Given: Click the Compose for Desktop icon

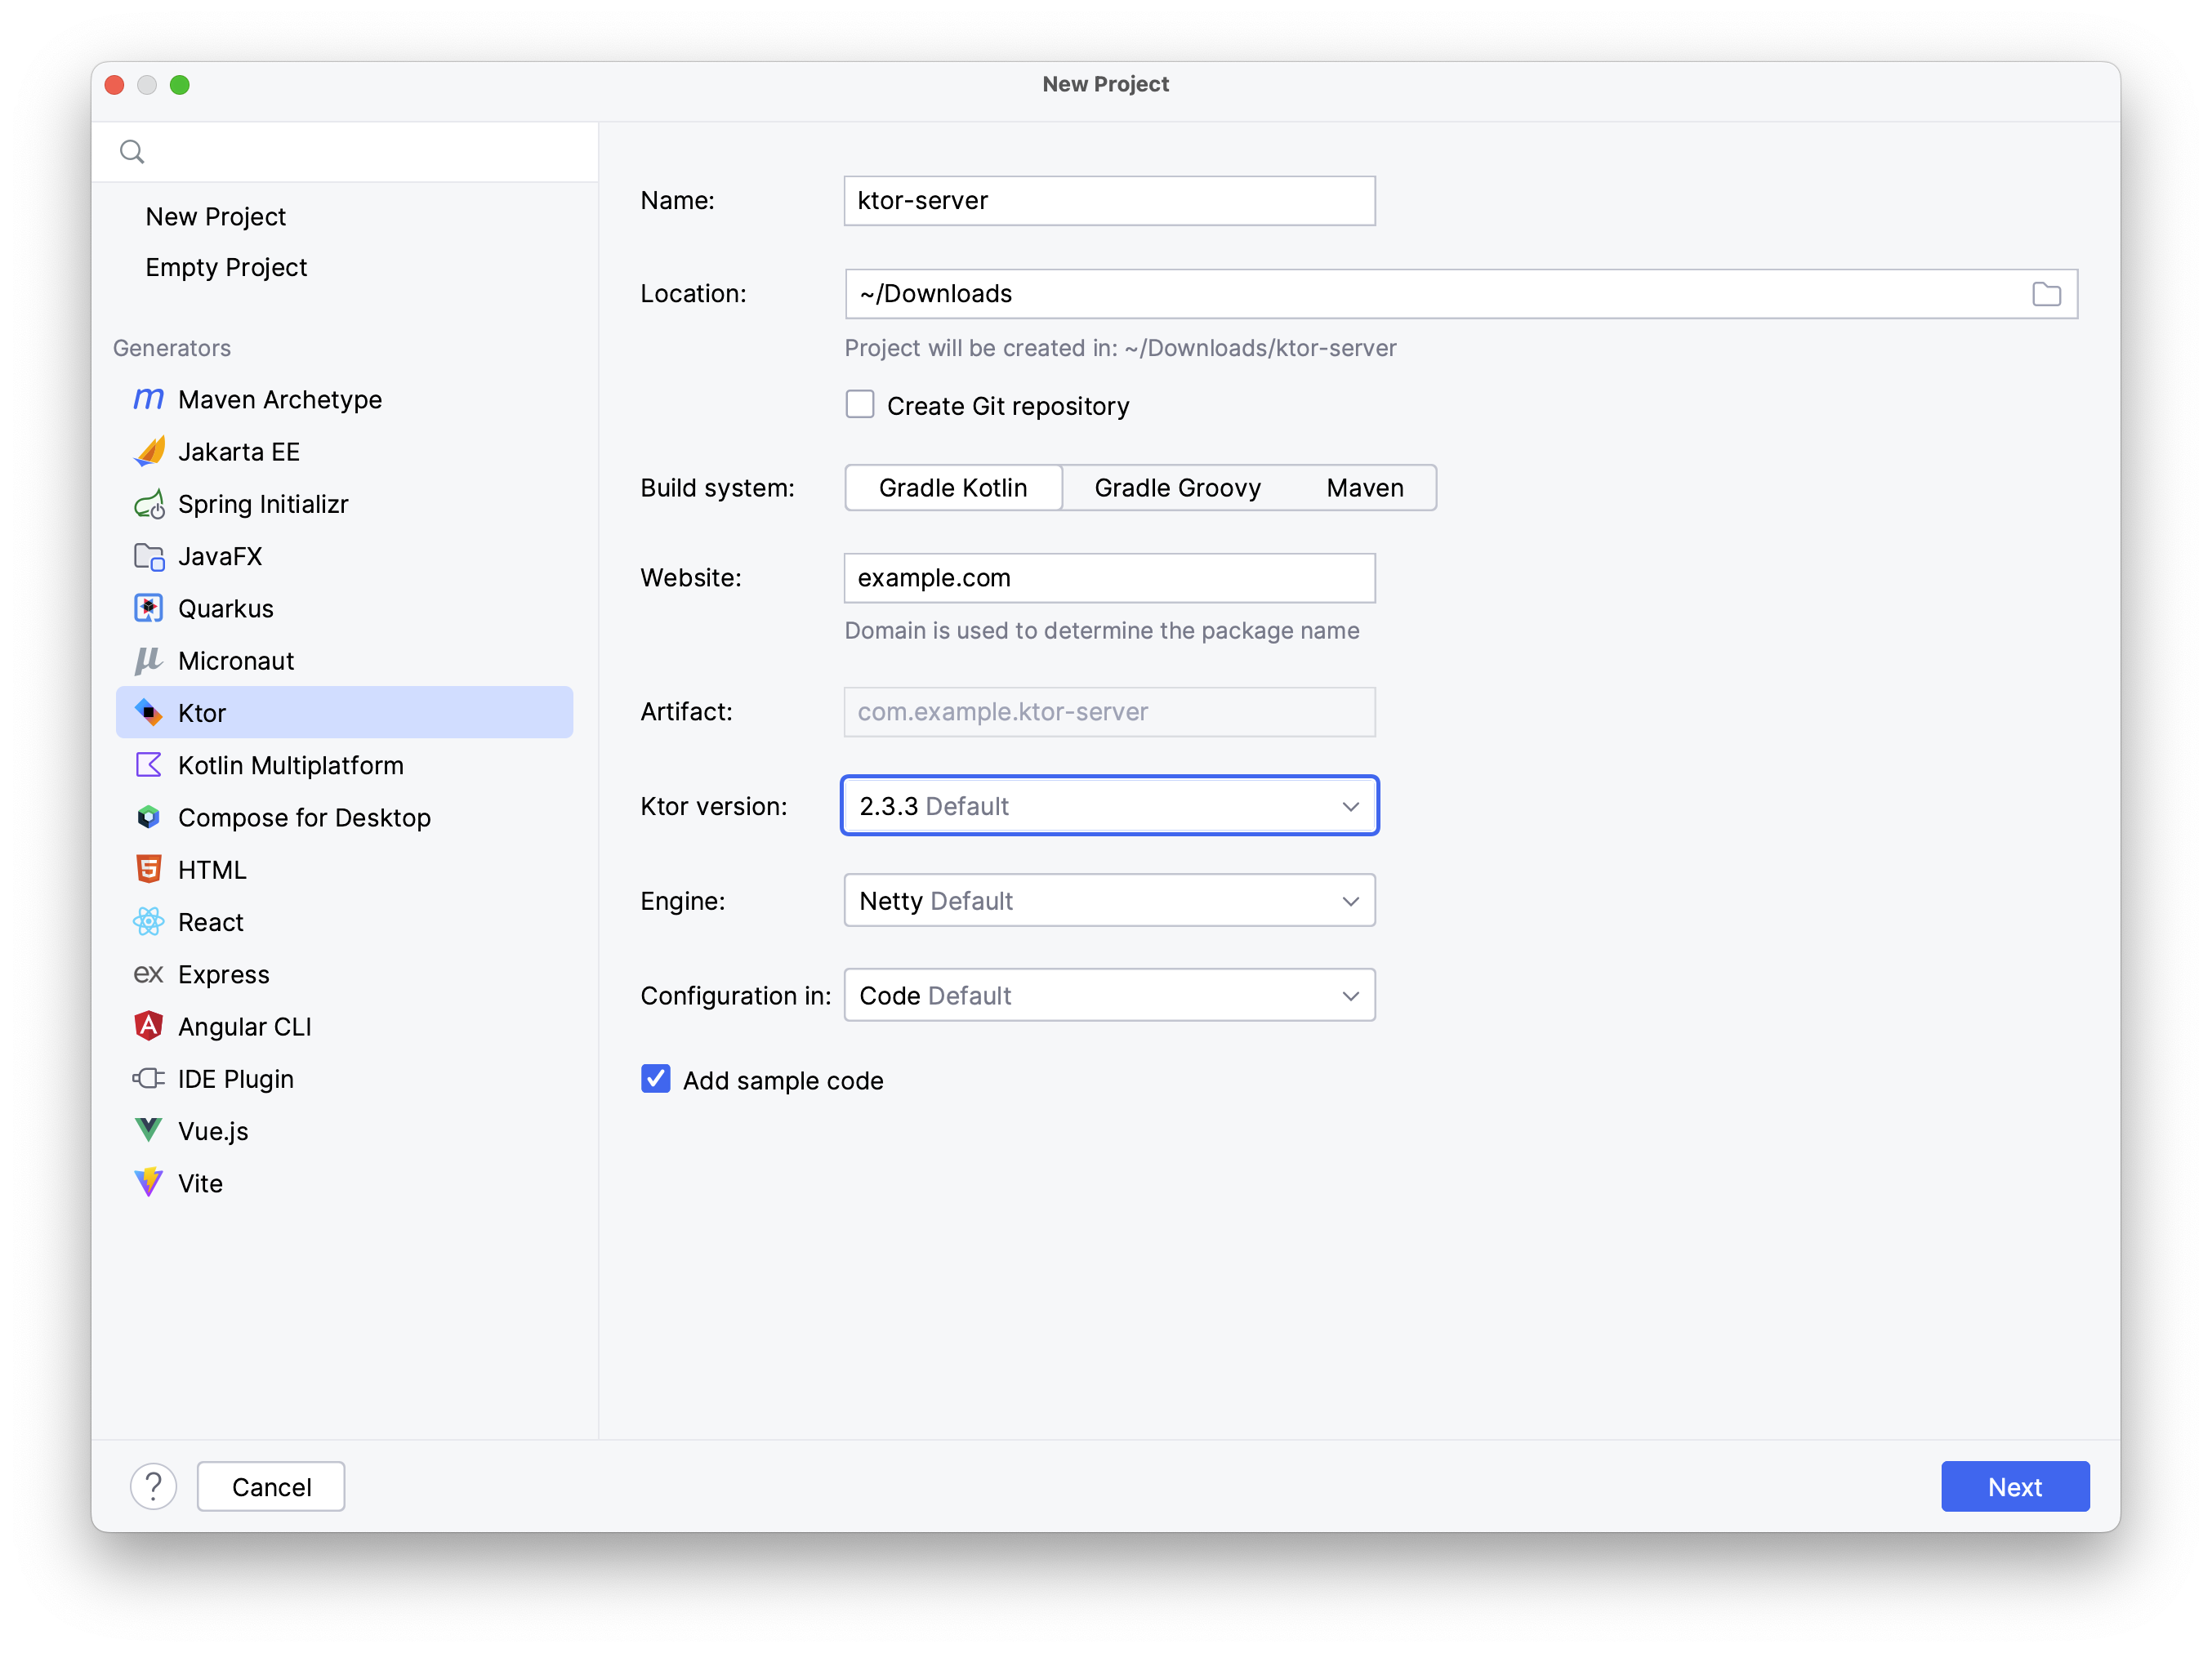Looking at the screenshot, I should point(148,817).
